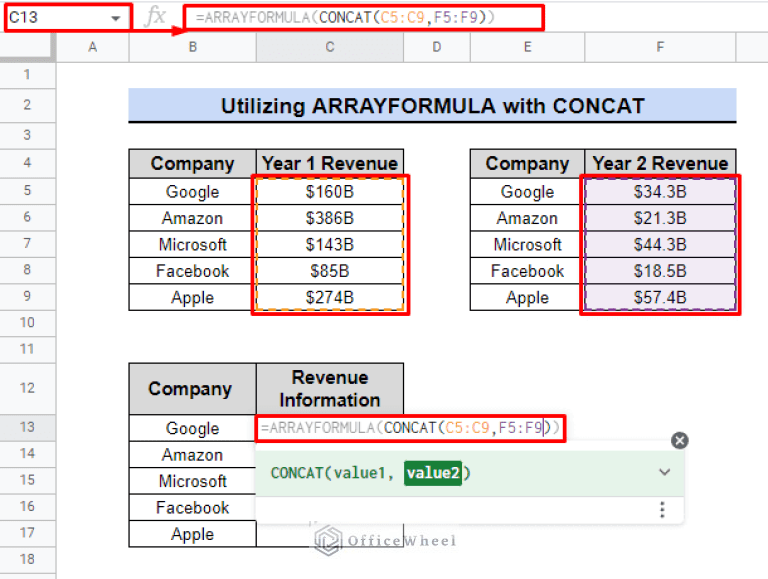Select row 1 header

[x=27, y=75]
